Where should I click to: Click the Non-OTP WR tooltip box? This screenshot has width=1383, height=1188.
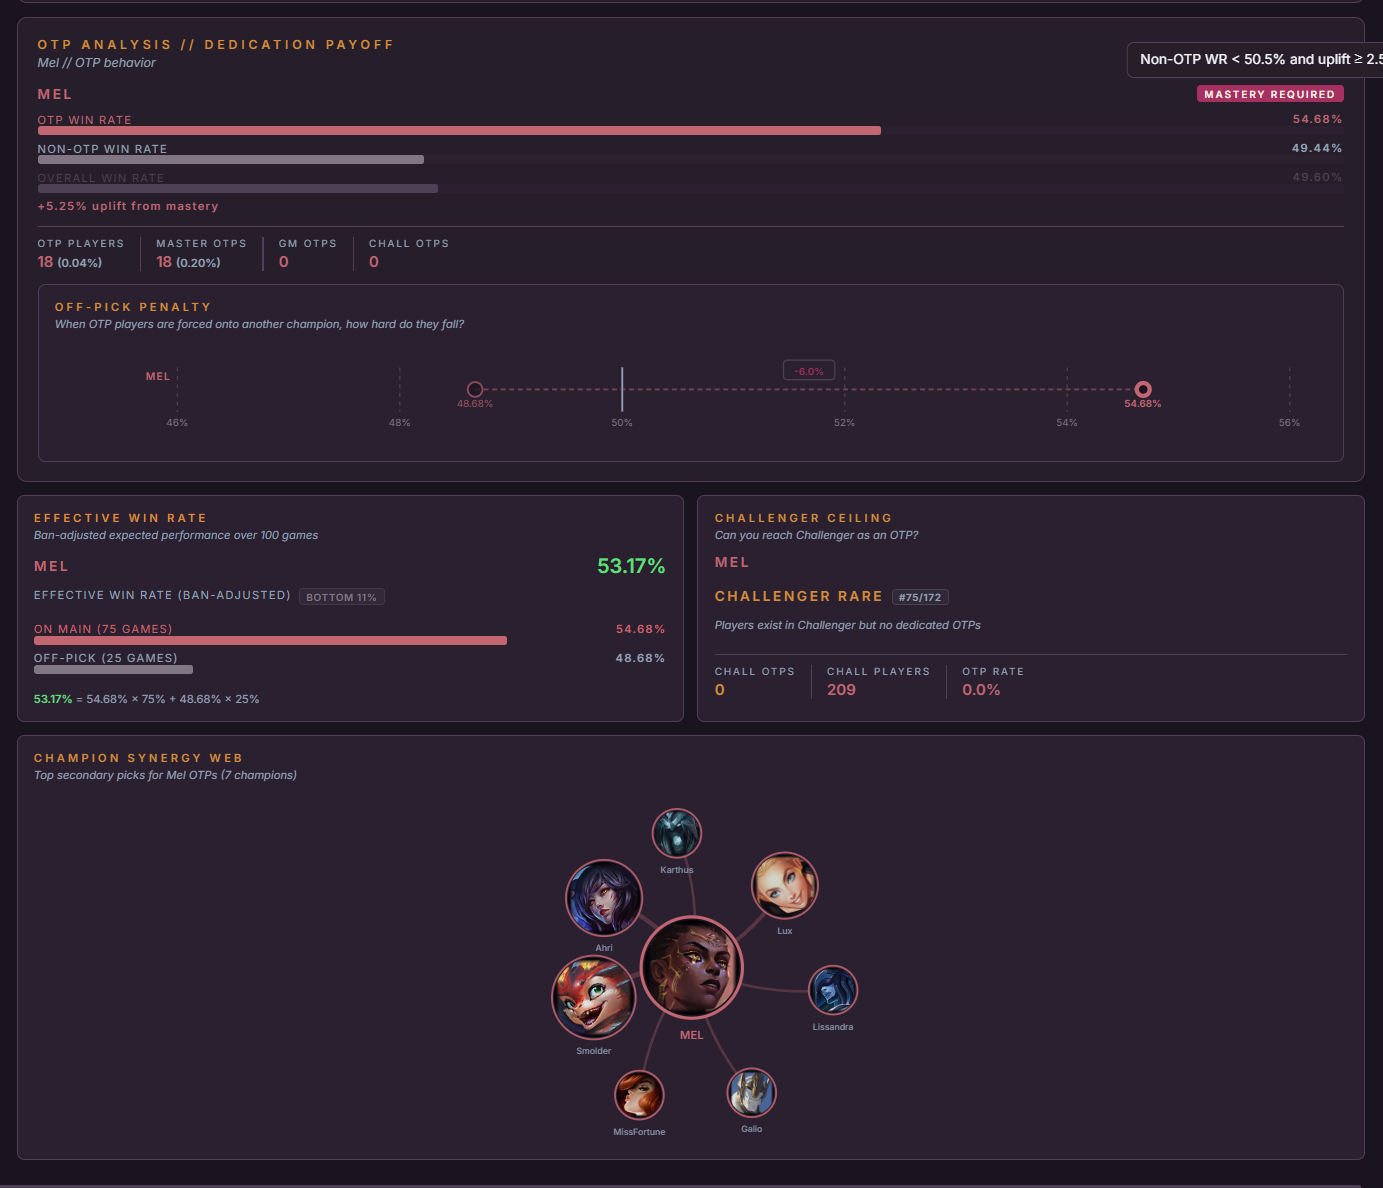tap(1255, 60)
